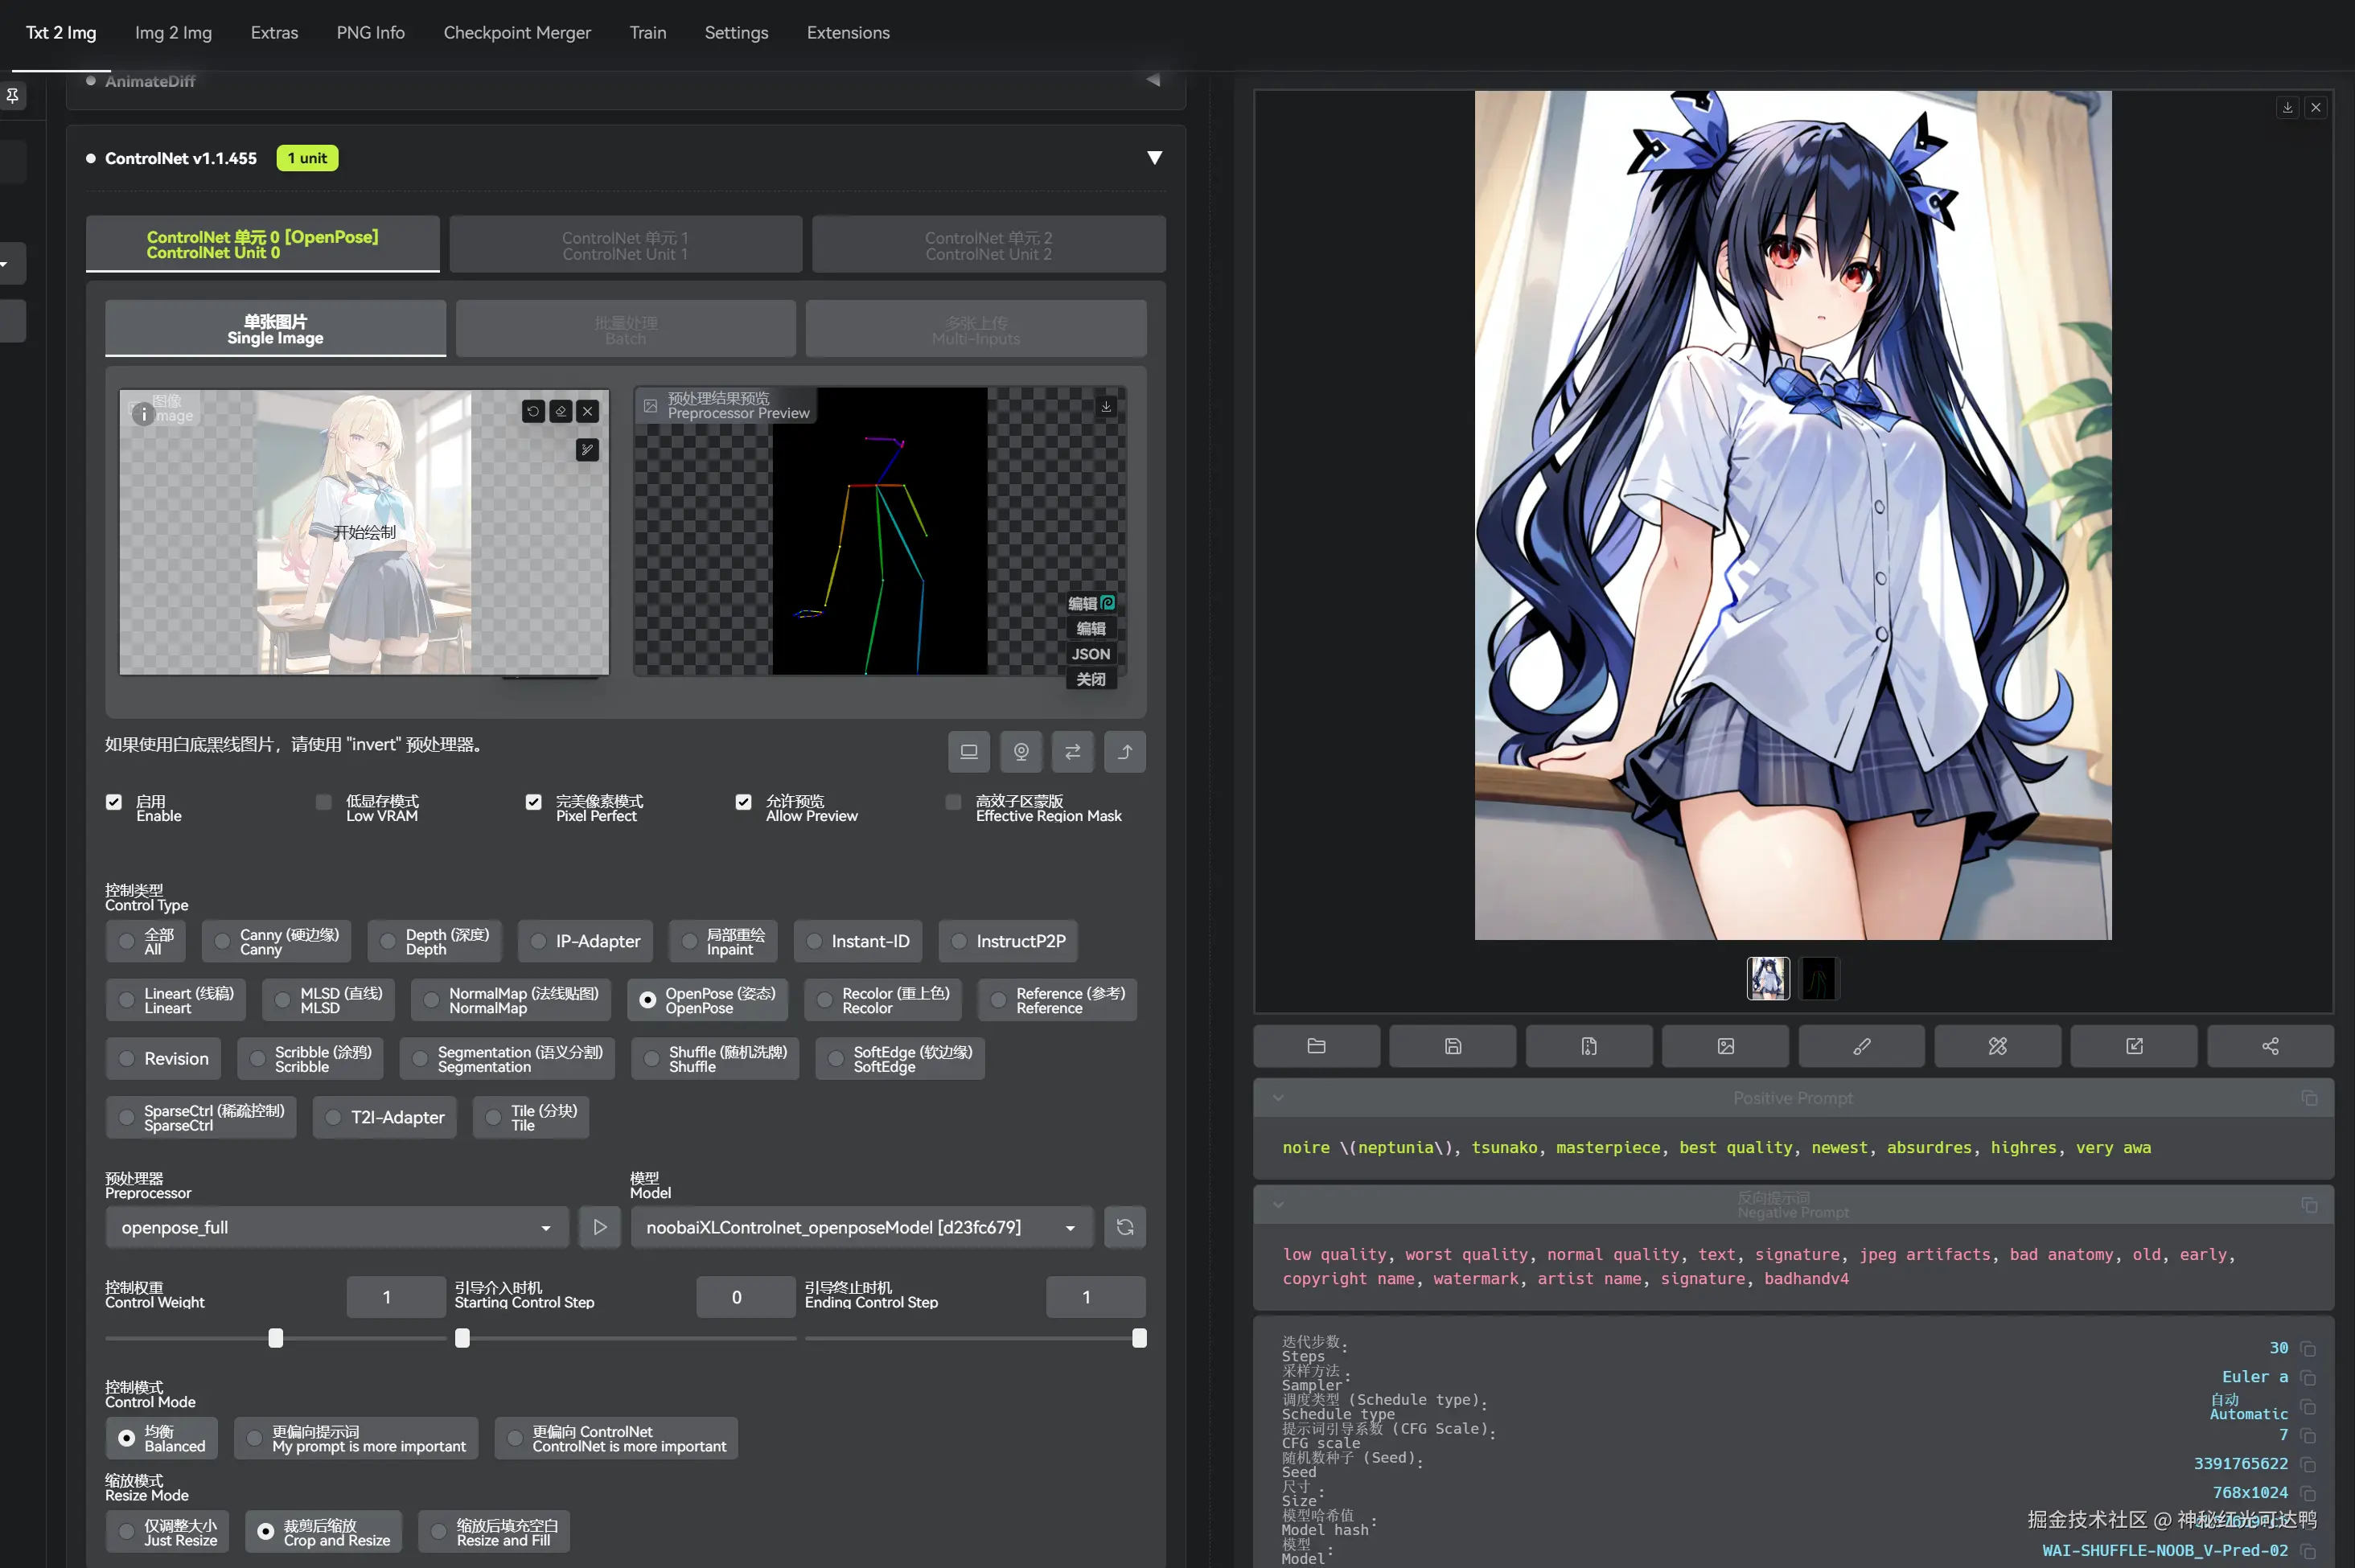Send dimensions to txt2img with the upward arrow icon
This screenshot has height=1568, width=2355.
pos(1125,752)
